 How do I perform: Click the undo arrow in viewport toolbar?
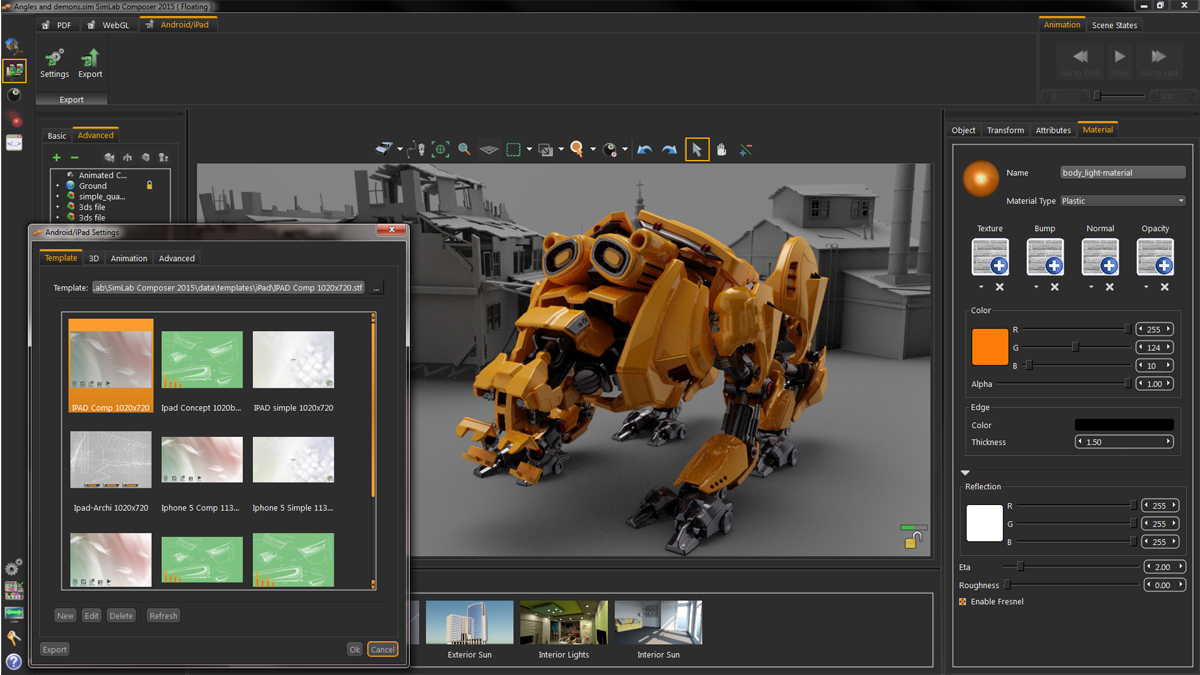click(x=645, y=150)
